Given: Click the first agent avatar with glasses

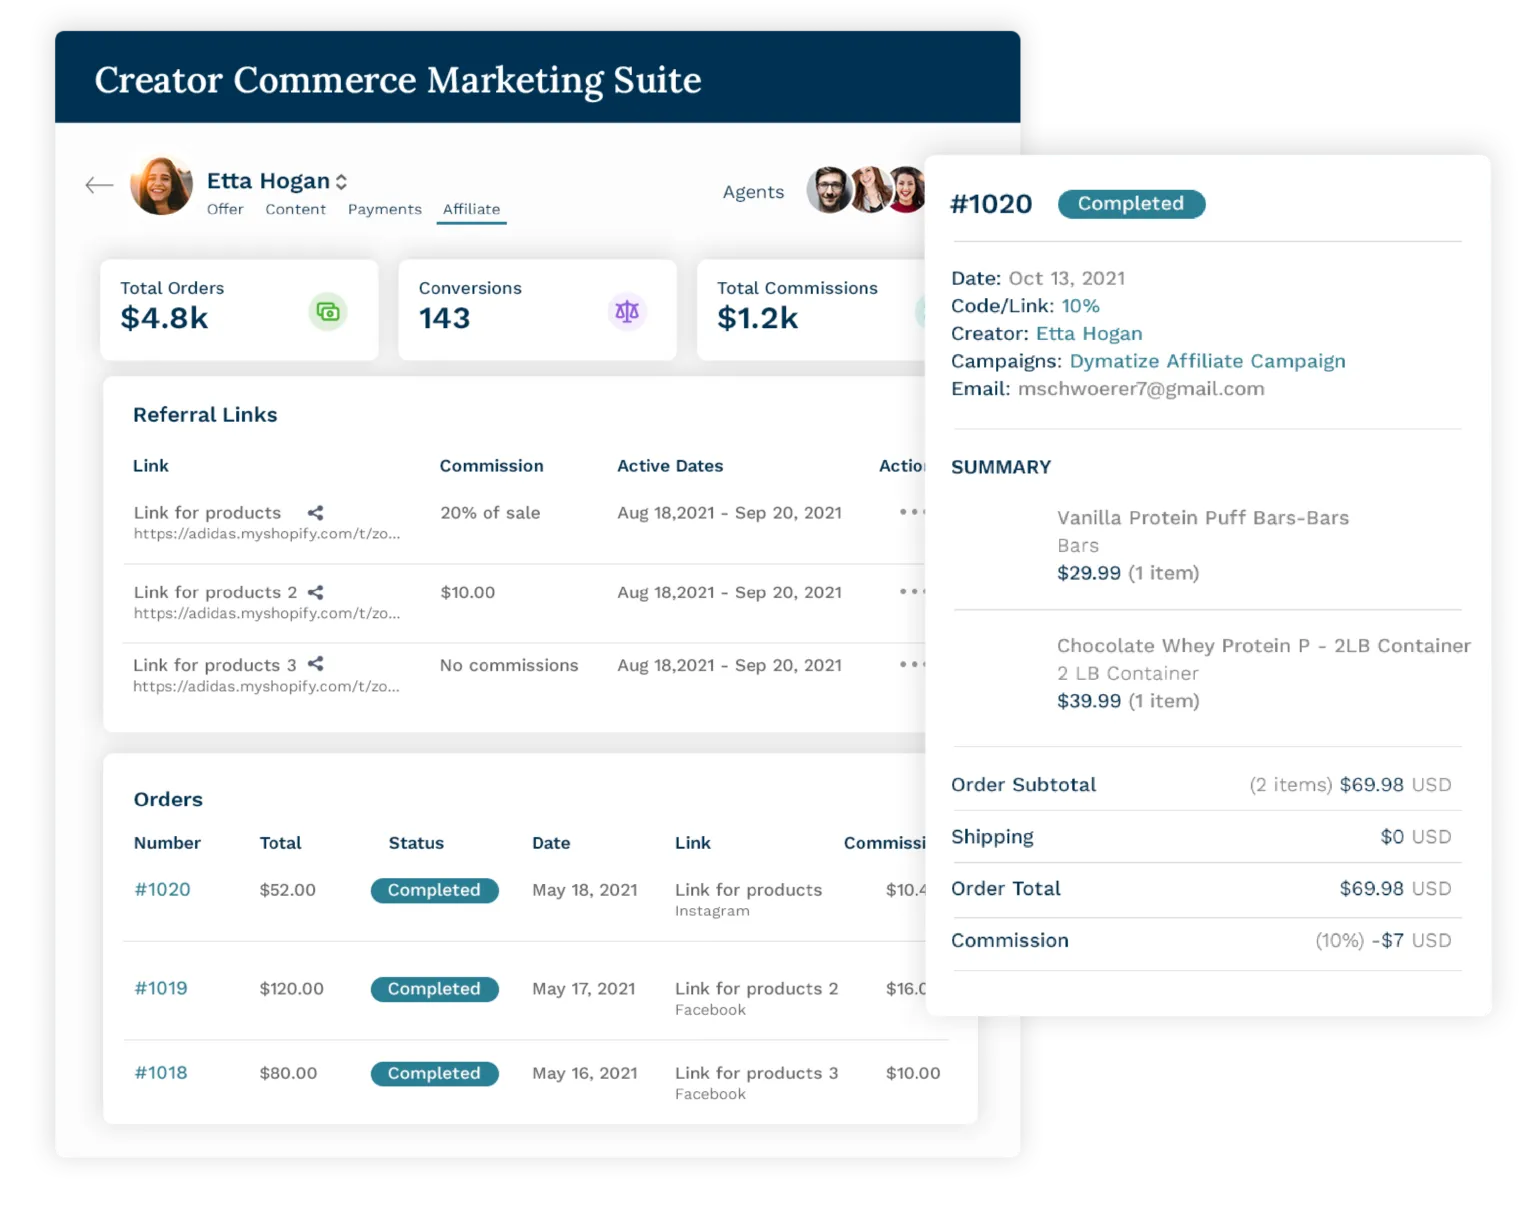Looking at the screenshot, I should tap(828, 189).
